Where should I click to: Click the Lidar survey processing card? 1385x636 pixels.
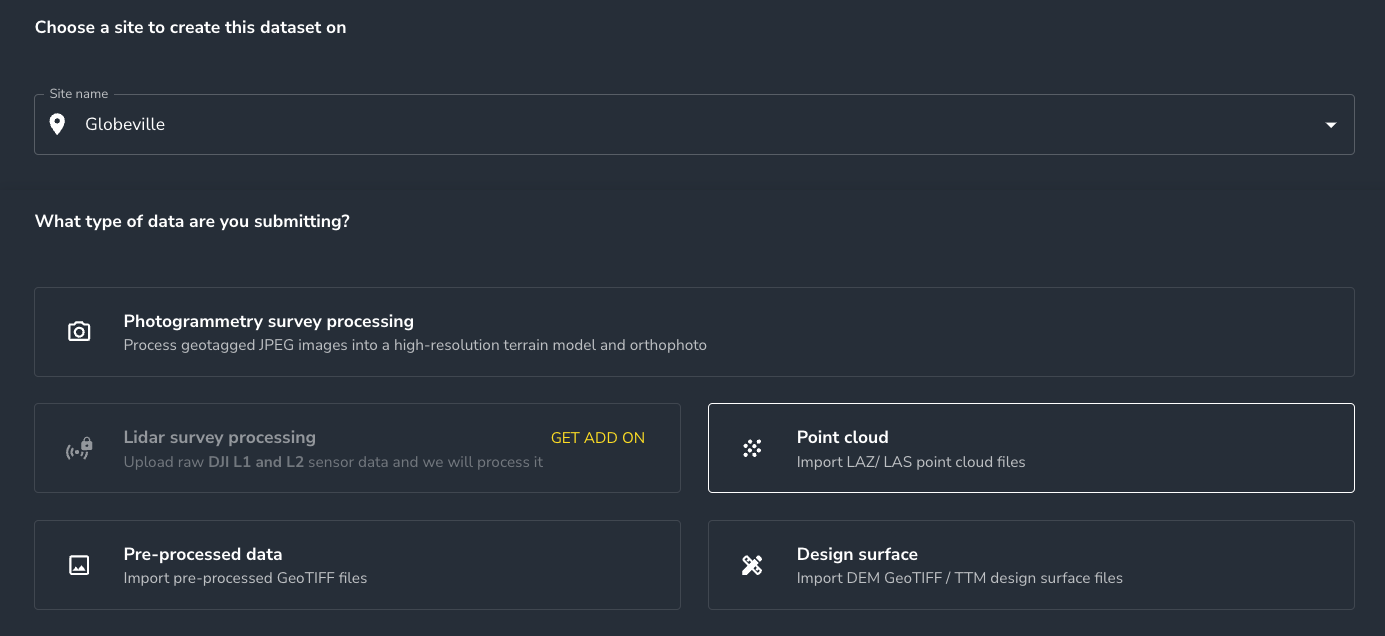(x=357, y=447)
